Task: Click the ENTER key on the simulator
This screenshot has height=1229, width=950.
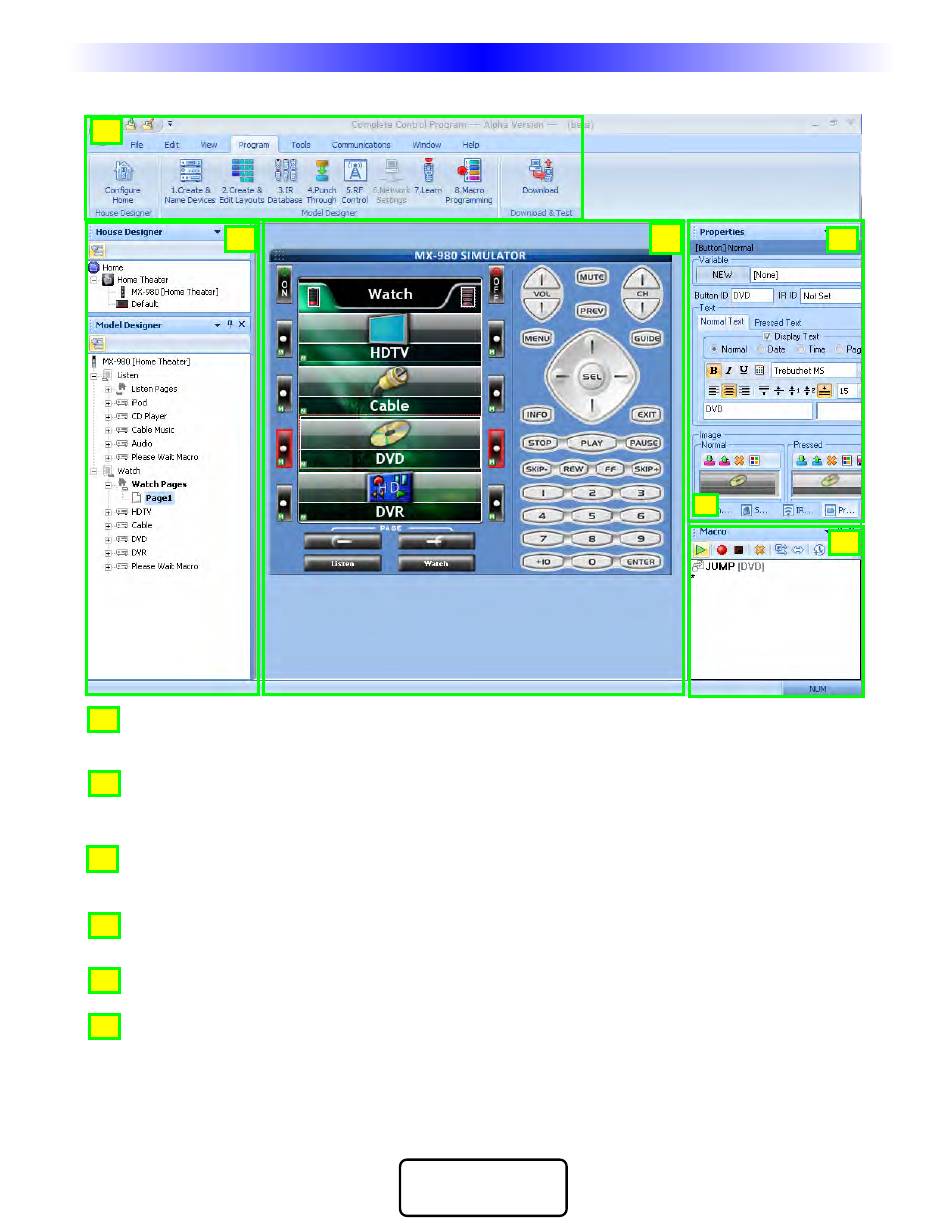Action: (x=639, y=562)
